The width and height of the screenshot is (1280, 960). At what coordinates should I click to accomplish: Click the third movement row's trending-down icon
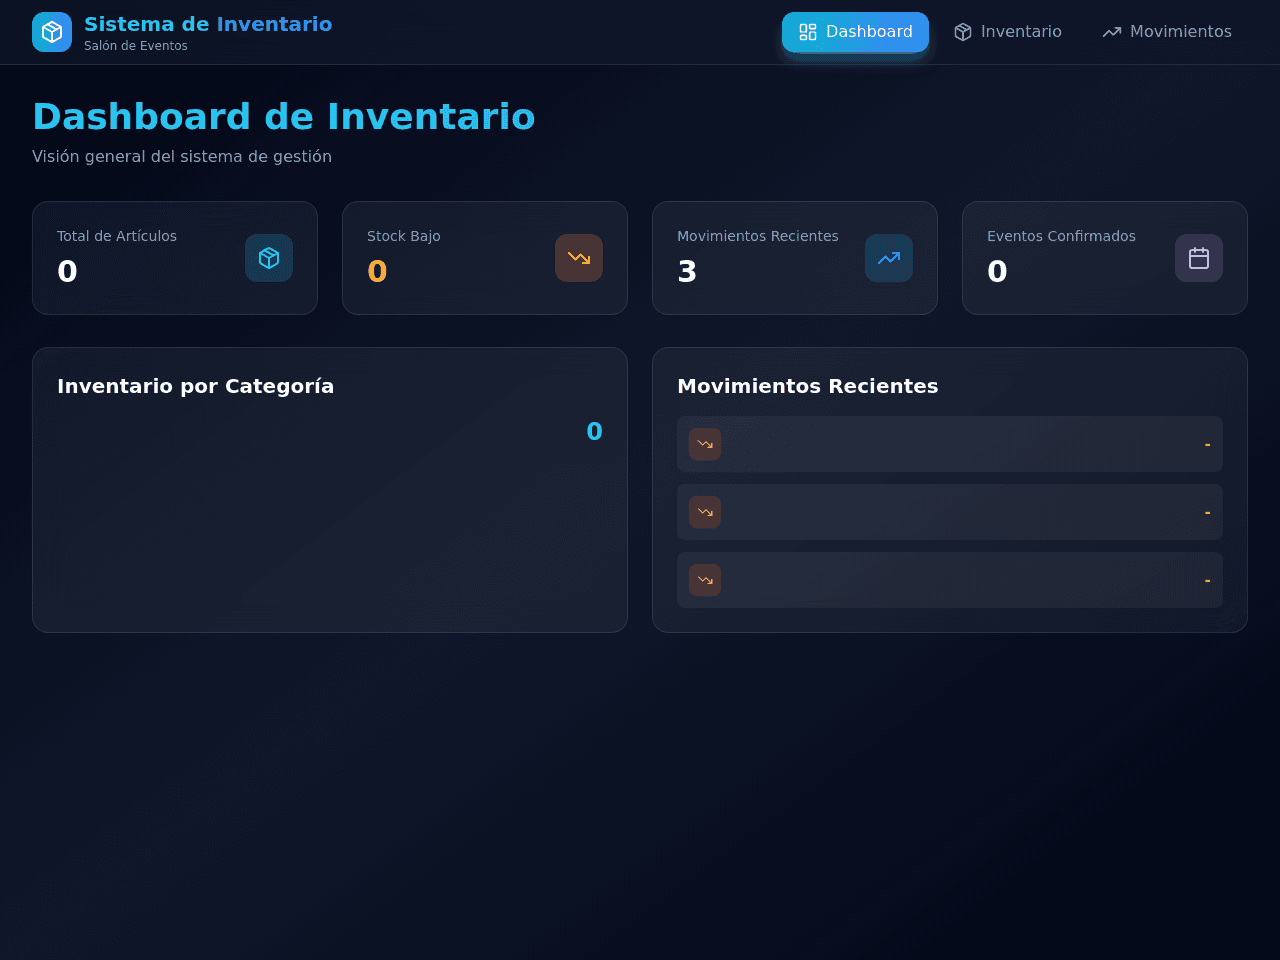pyautogui.click(x=705, y=580)
